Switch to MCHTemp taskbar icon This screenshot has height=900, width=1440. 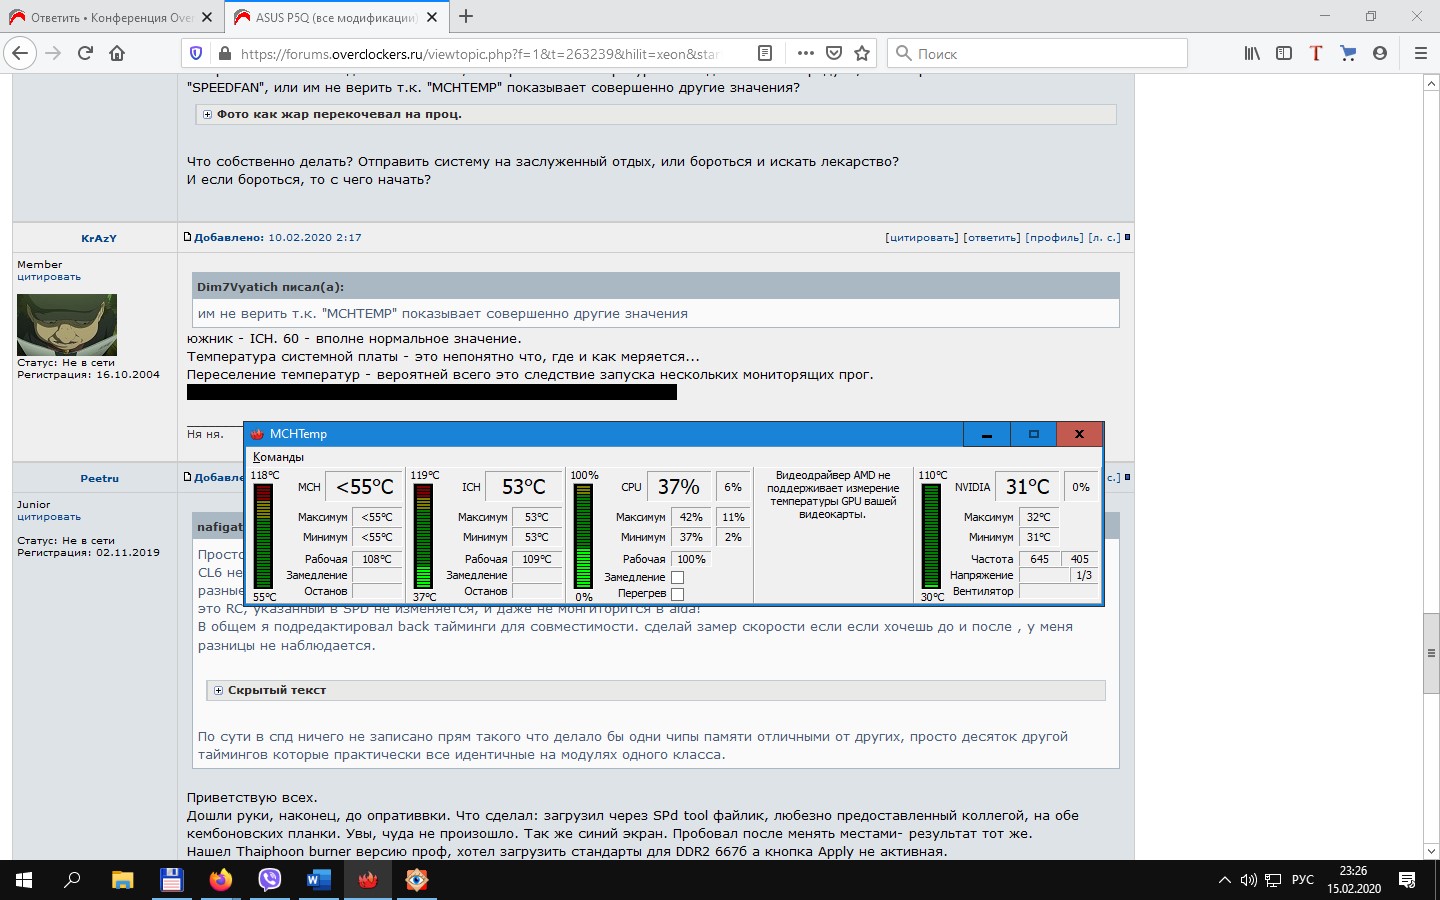[x=368, y=880]
